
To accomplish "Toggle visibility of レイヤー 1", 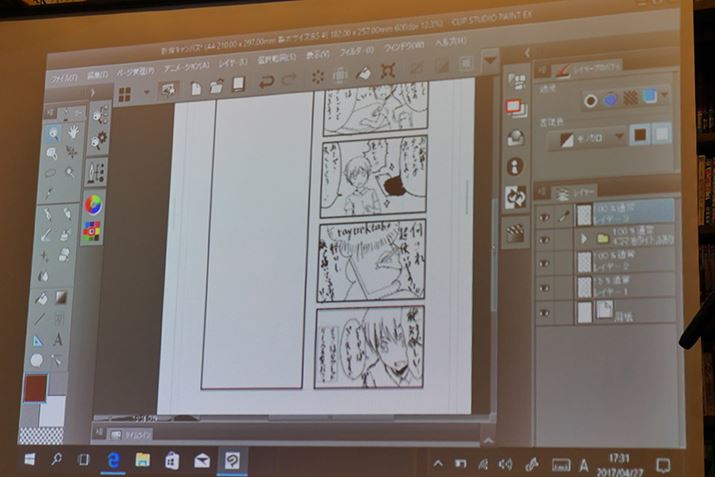I will (544, 289).
